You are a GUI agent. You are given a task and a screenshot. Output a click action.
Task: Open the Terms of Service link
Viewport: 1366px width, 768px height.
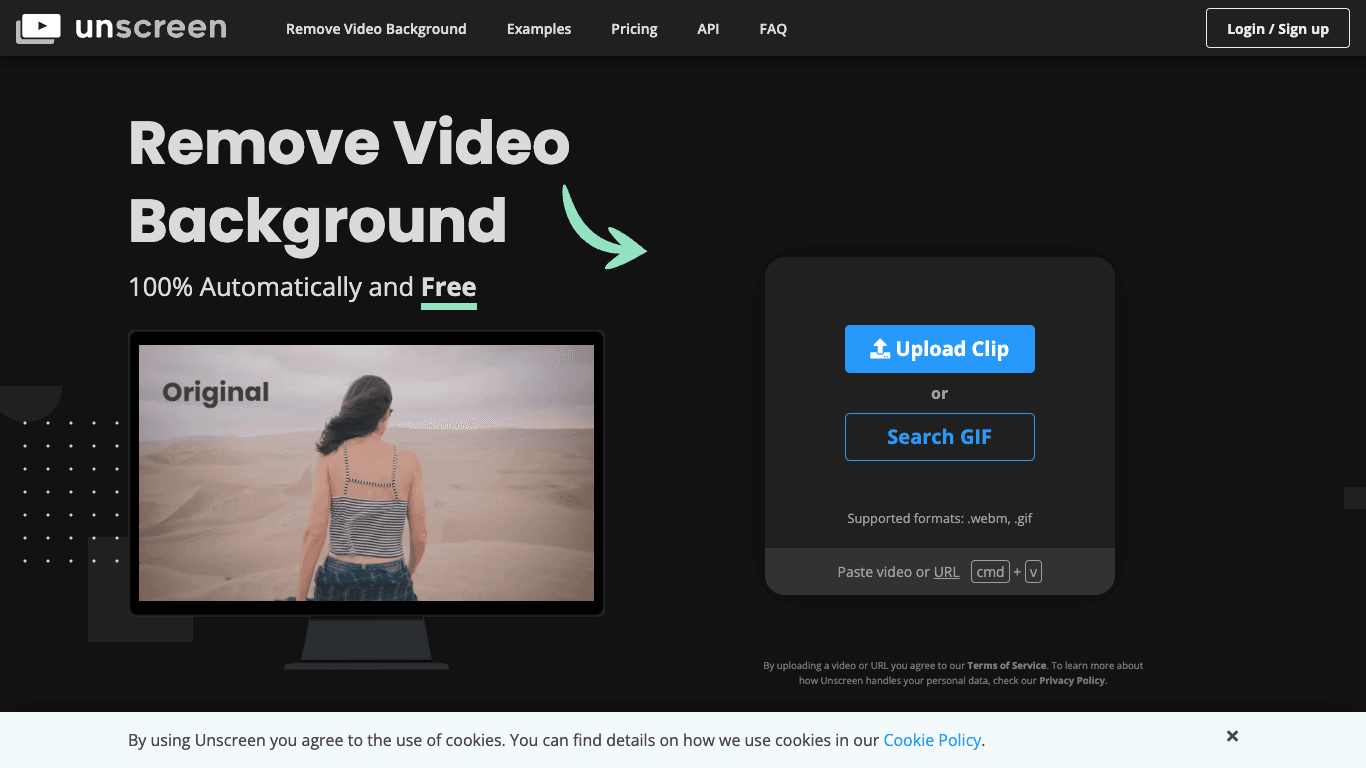point(1006,665)
